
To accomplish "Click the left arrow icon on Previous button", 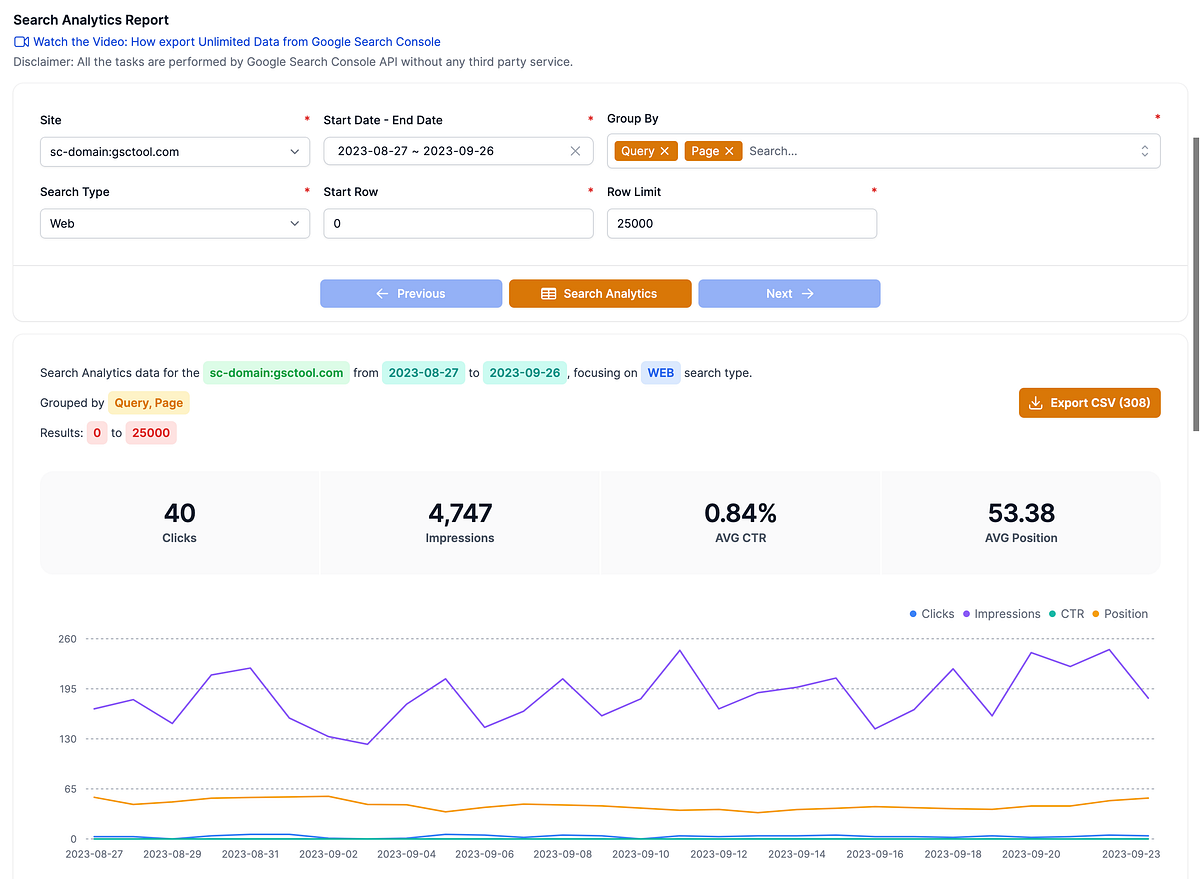I will 382,293.
